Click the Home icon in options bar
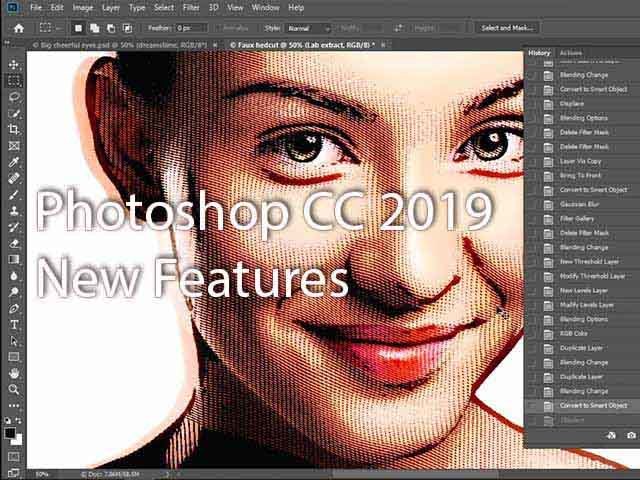Viewport: 640px width, 480px height. 18,28
